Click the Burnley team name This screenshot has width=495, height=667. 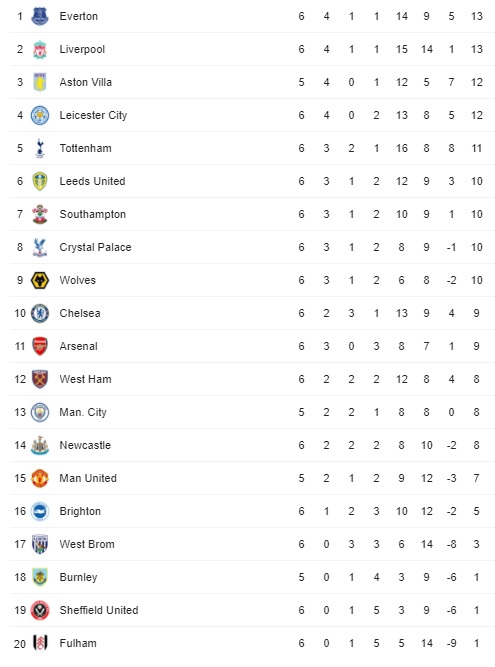(x=78, y=577)
